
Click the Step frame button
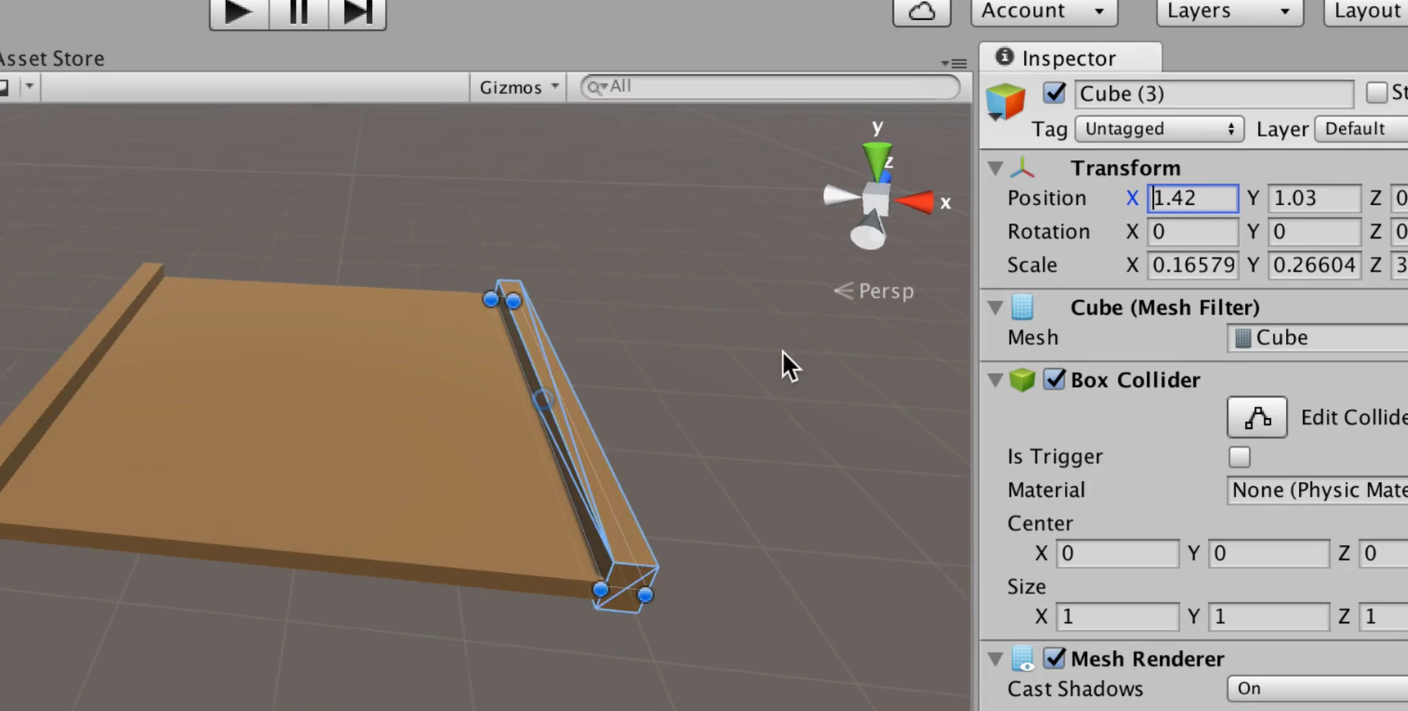coord(358,13)
